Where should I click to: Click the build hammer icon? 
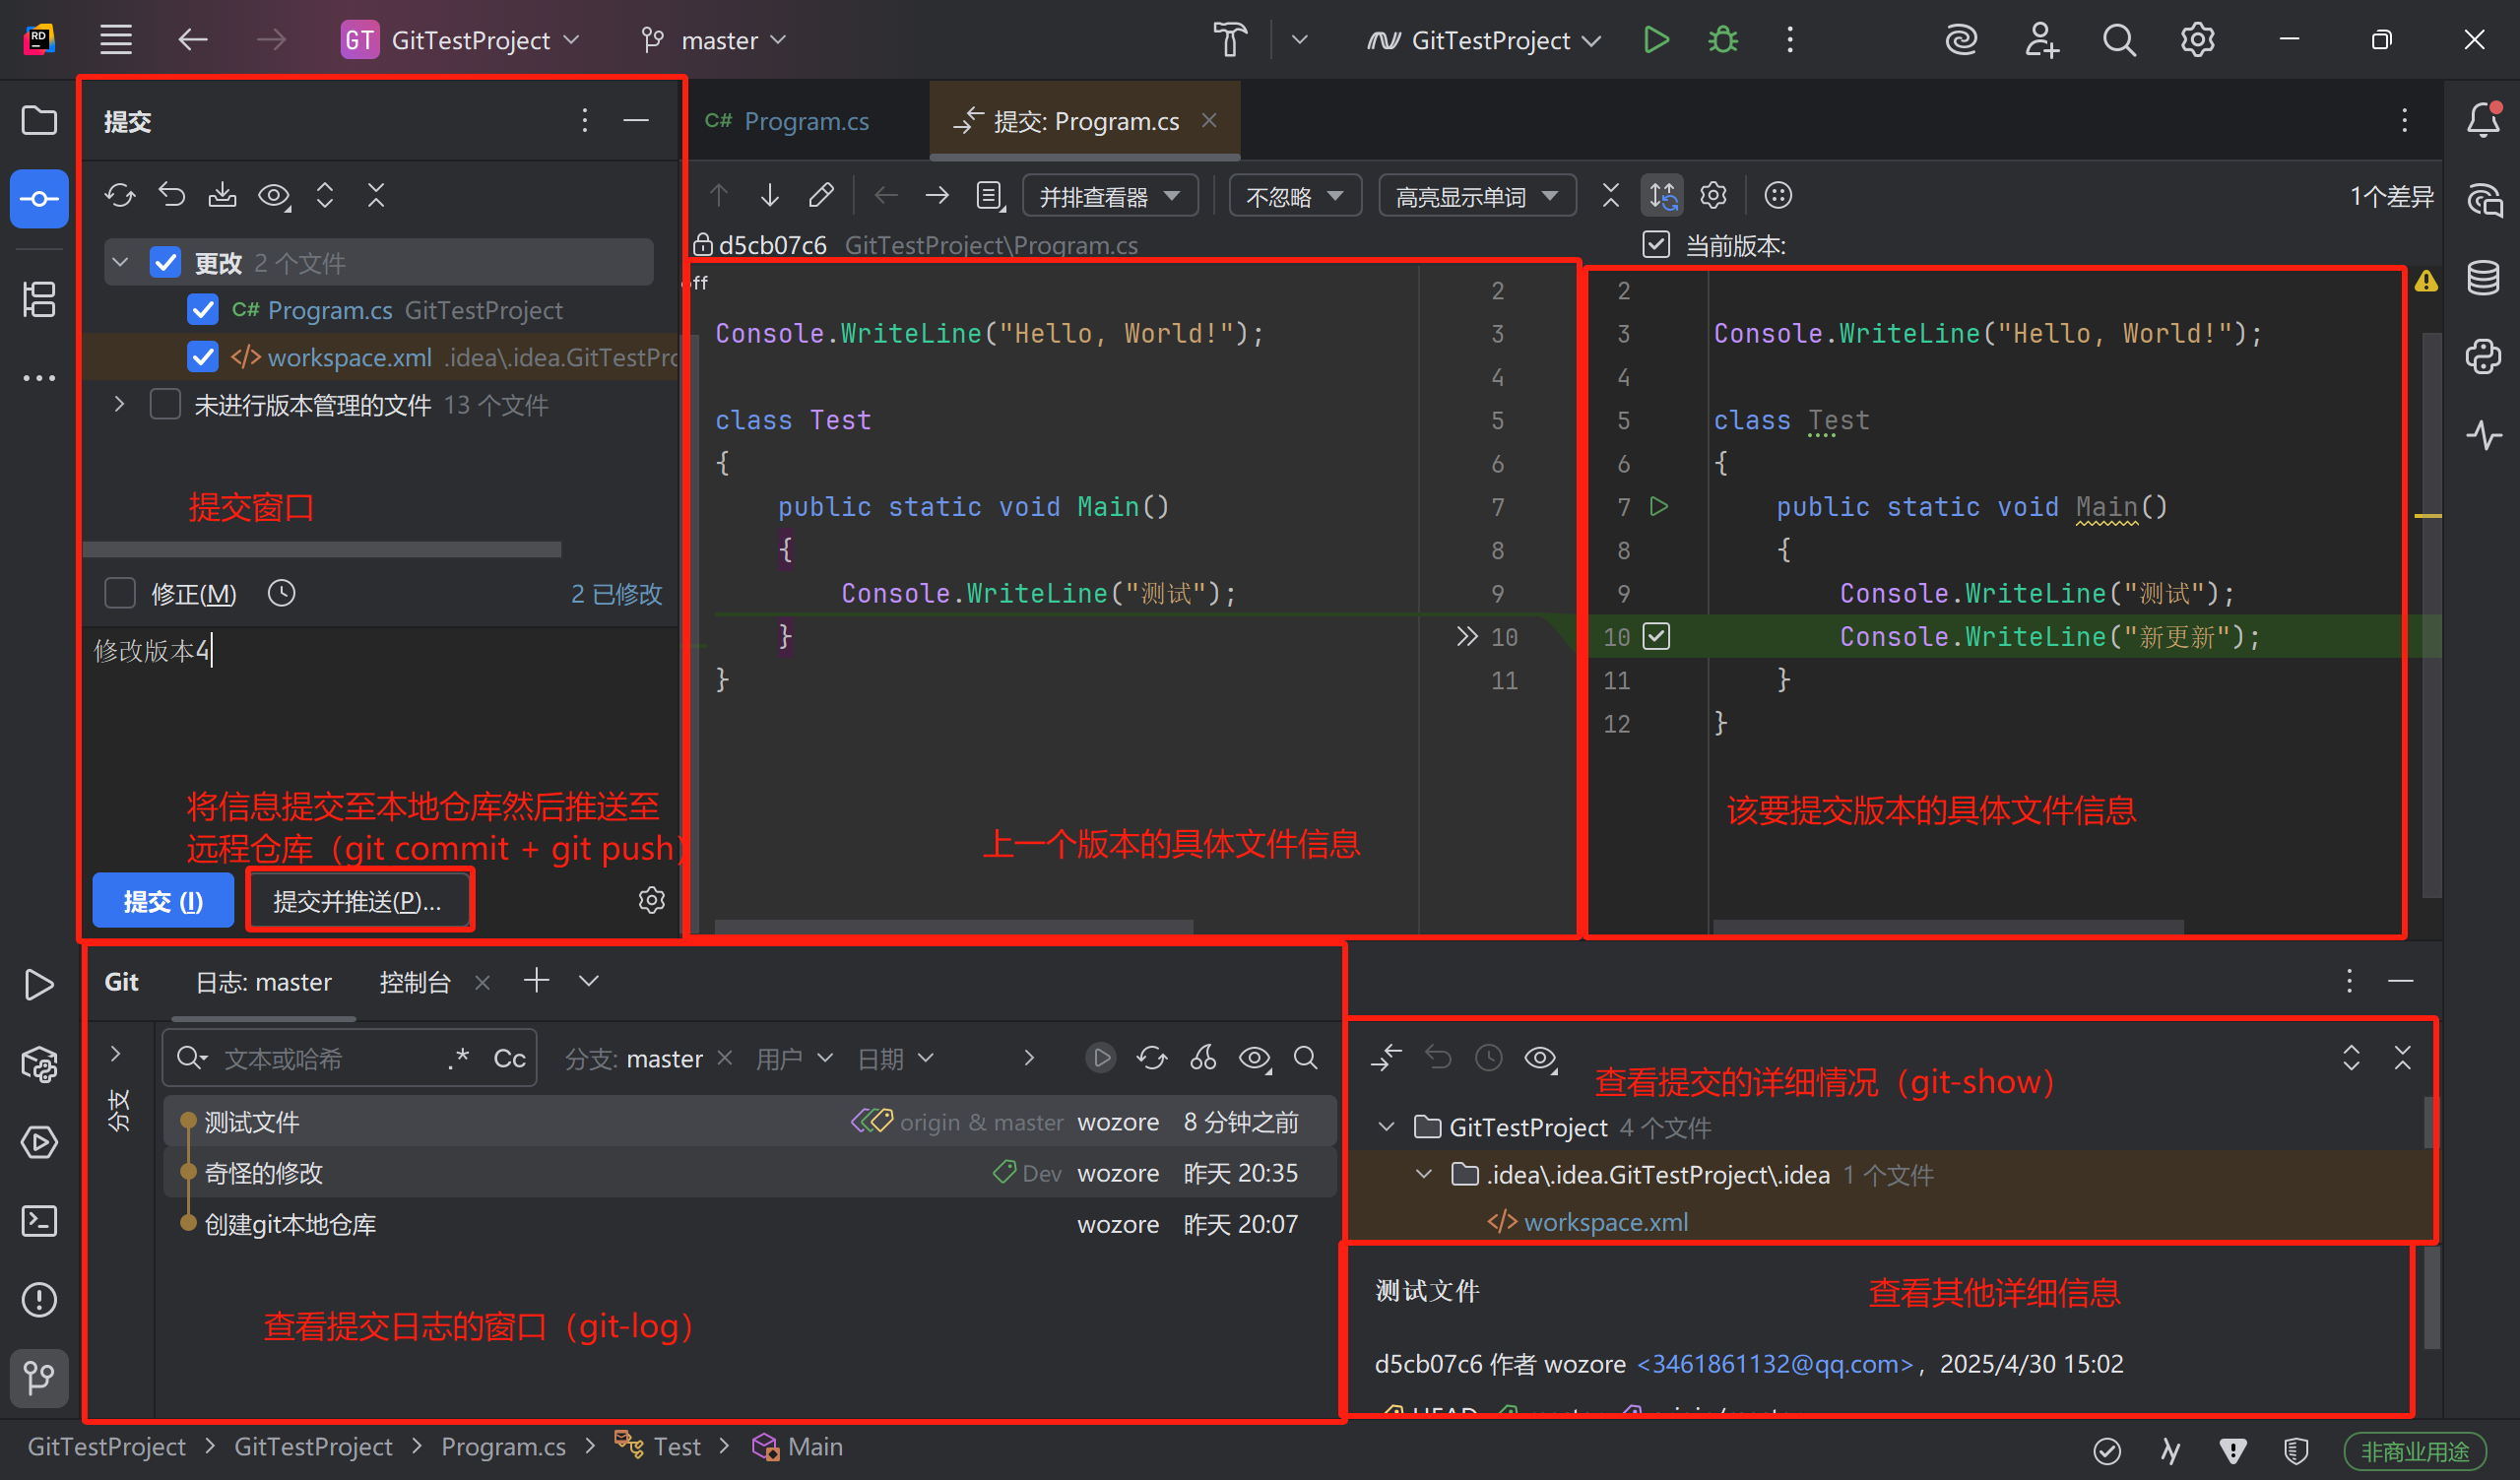pyautogui.click(x=1229, y=40)
